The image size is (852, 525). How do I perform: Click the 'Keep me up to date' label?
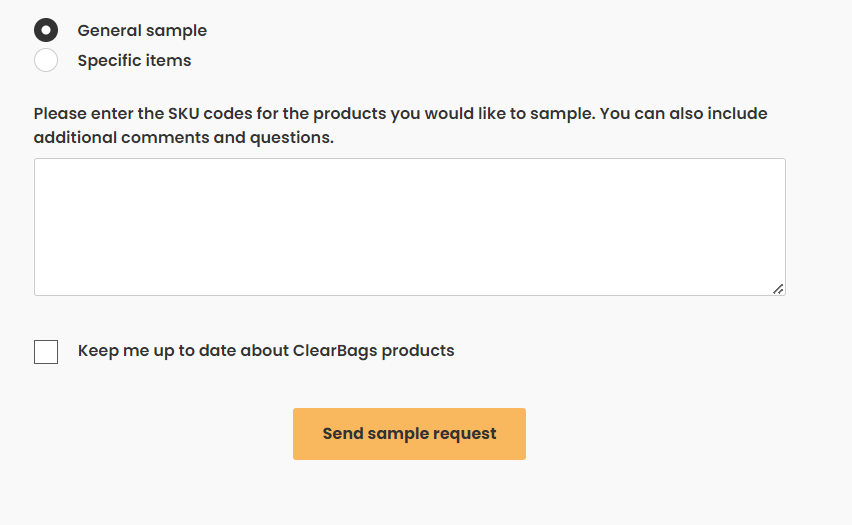(x=266, y=351)
